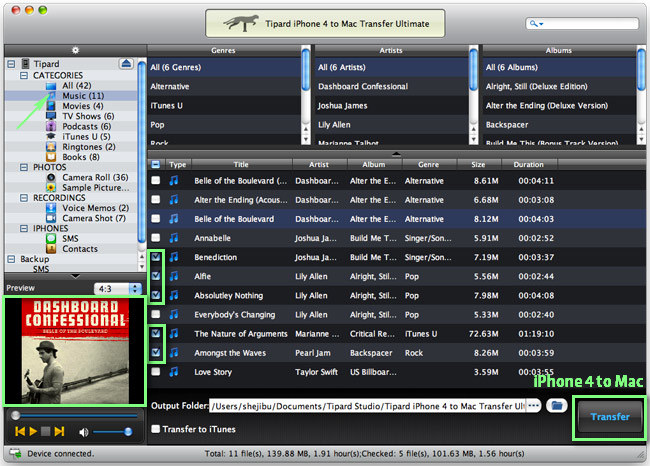This screenshot has height=466, width=650.
Task: Collapse the RECORDINGS tree section
Action: pos(24,198)
